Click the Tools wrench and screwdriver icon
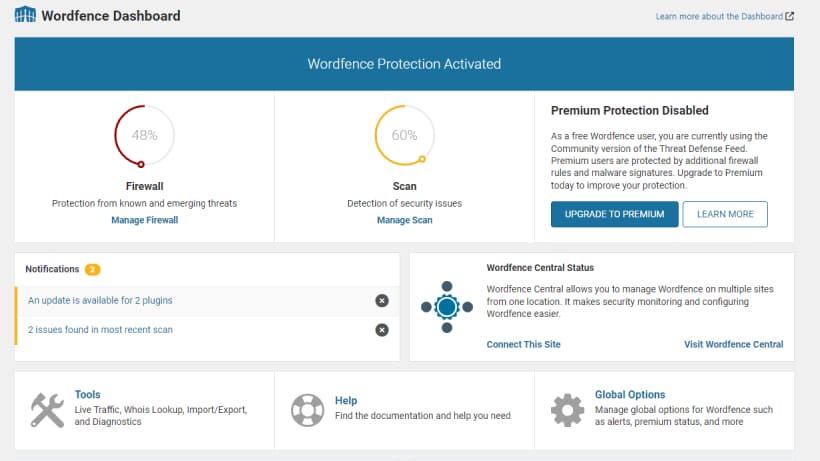The image size is (820, 461). [x=47, y=410]
